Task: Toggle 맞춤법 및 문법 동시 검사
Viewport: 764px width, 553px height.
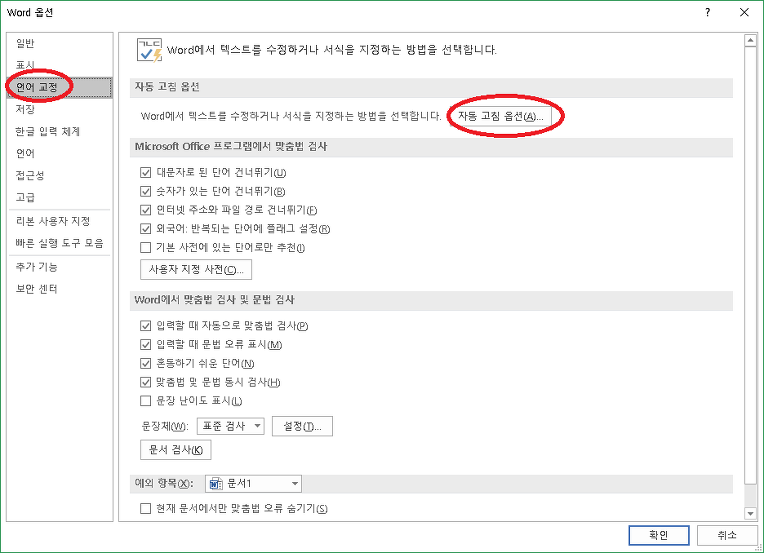Action: 145,382
